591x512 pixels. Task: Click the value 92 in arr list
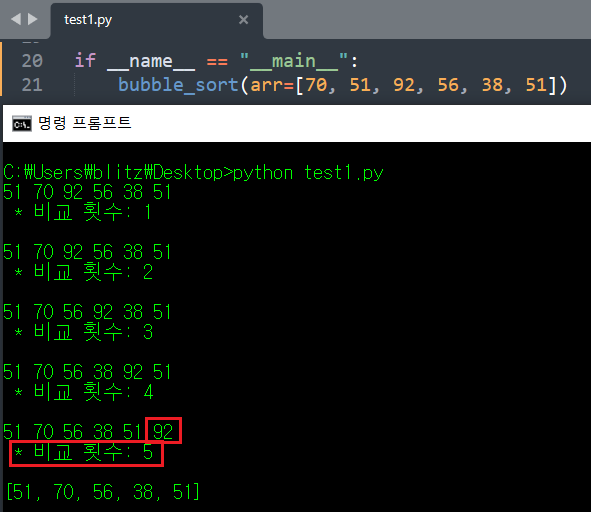[x=404, y=85]
